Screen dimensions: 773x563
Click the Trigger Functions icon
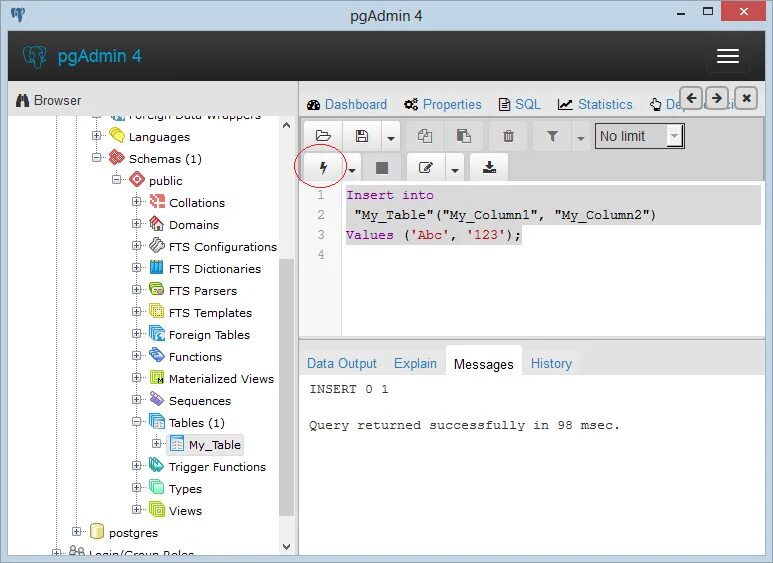[x=156, y=465]
